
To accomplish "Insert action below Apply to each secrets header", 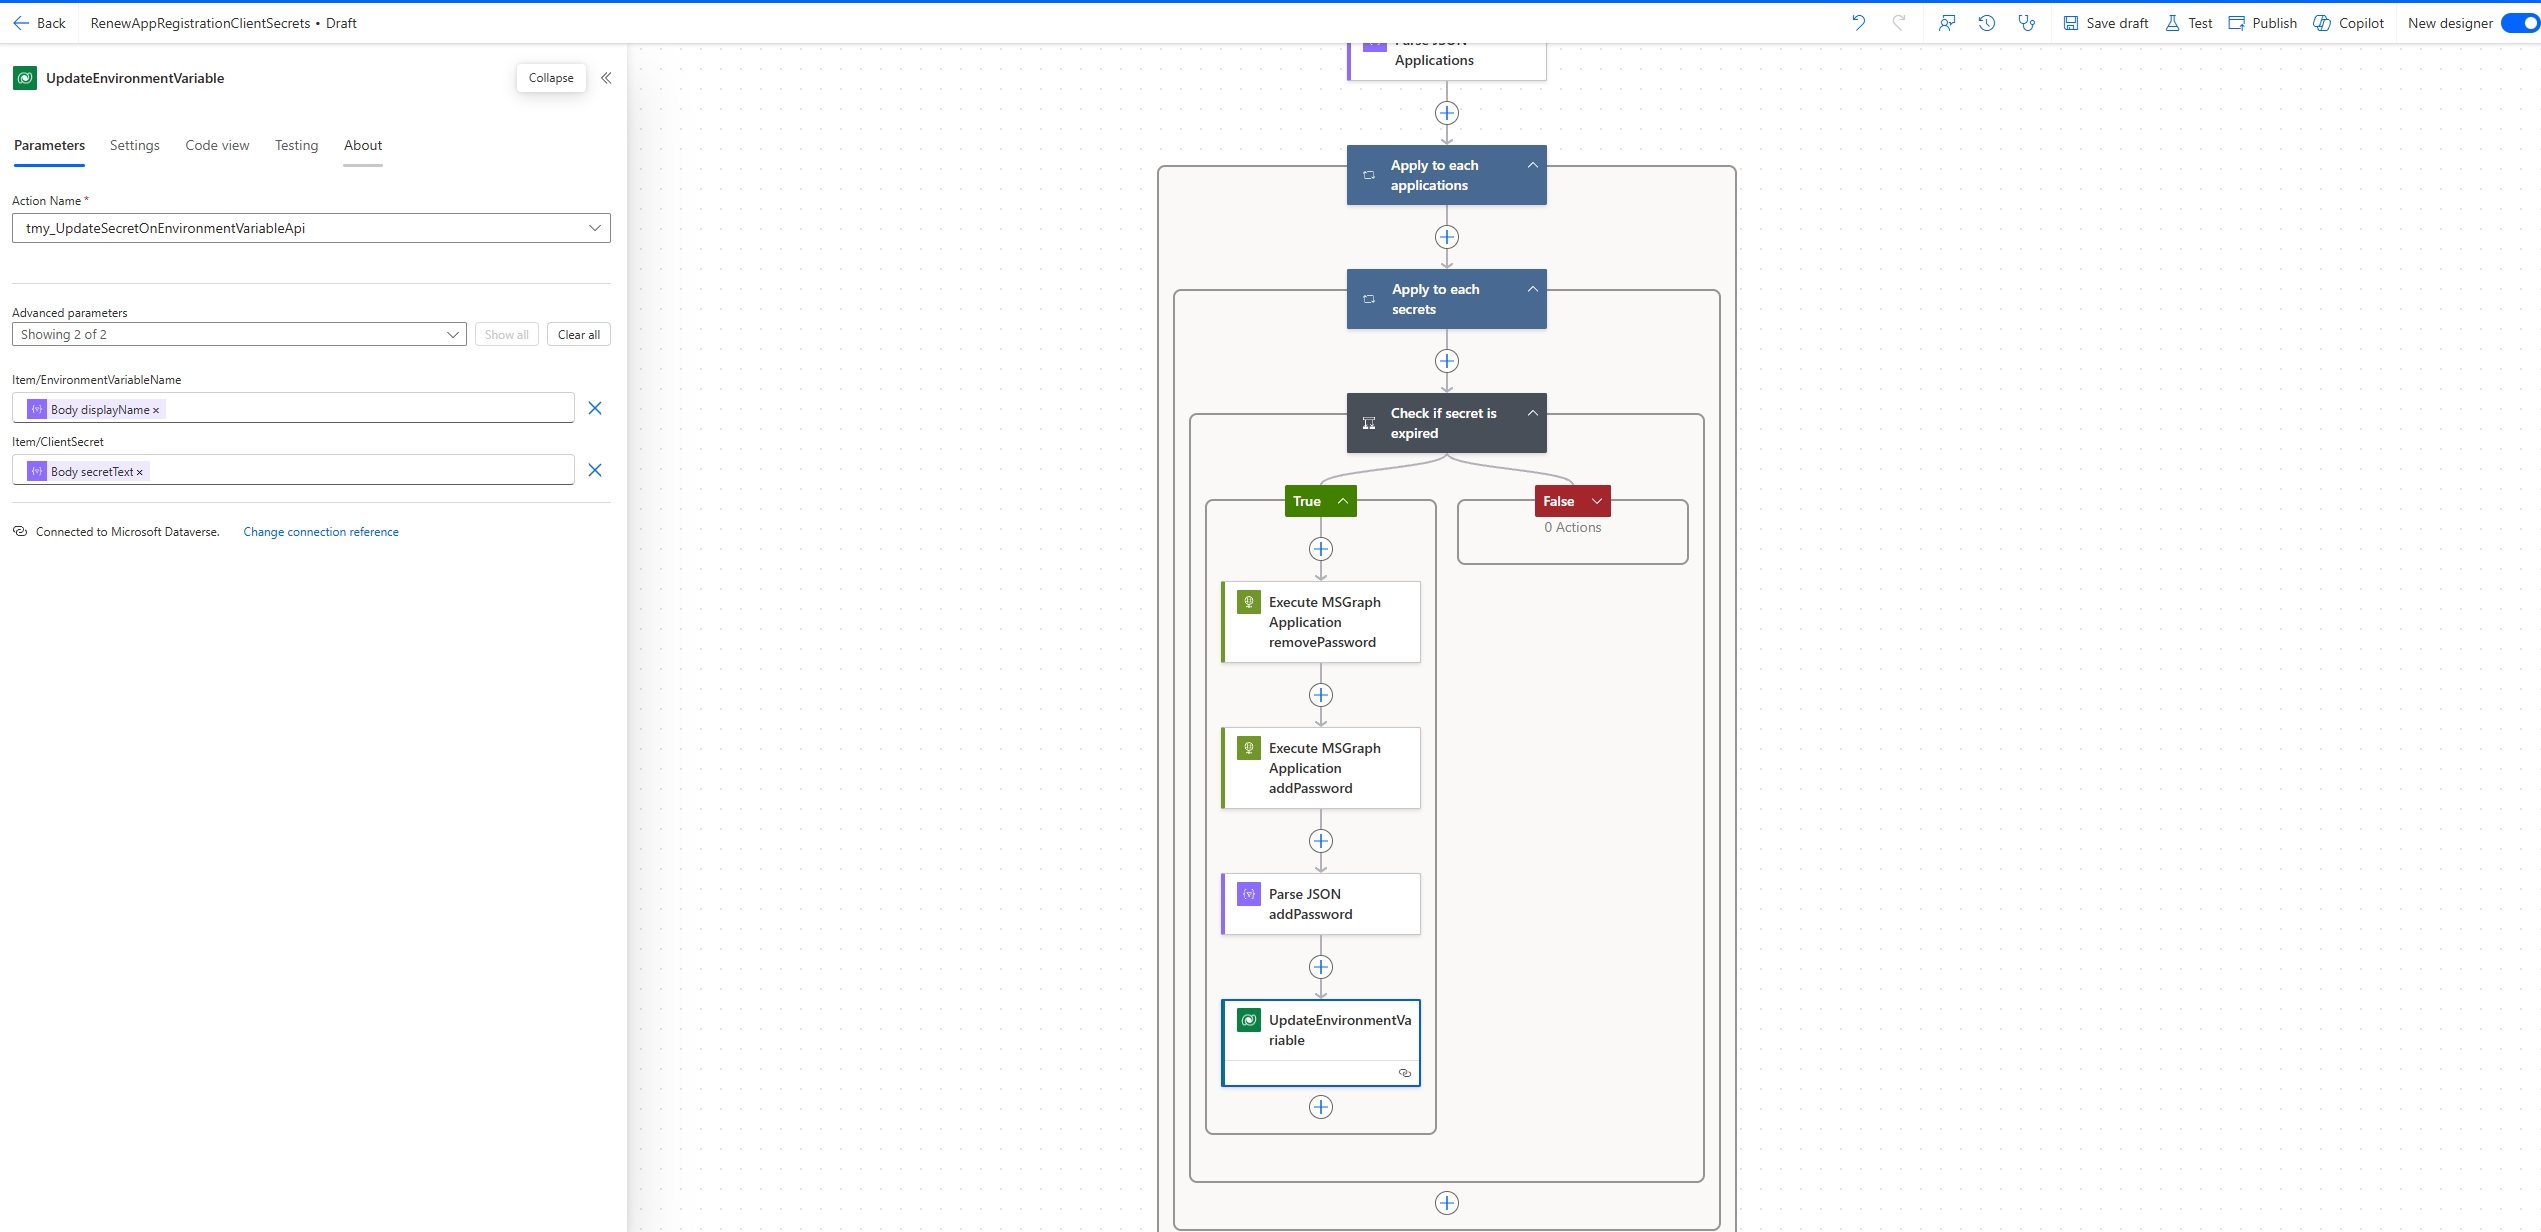I will tap(1447, 361).
